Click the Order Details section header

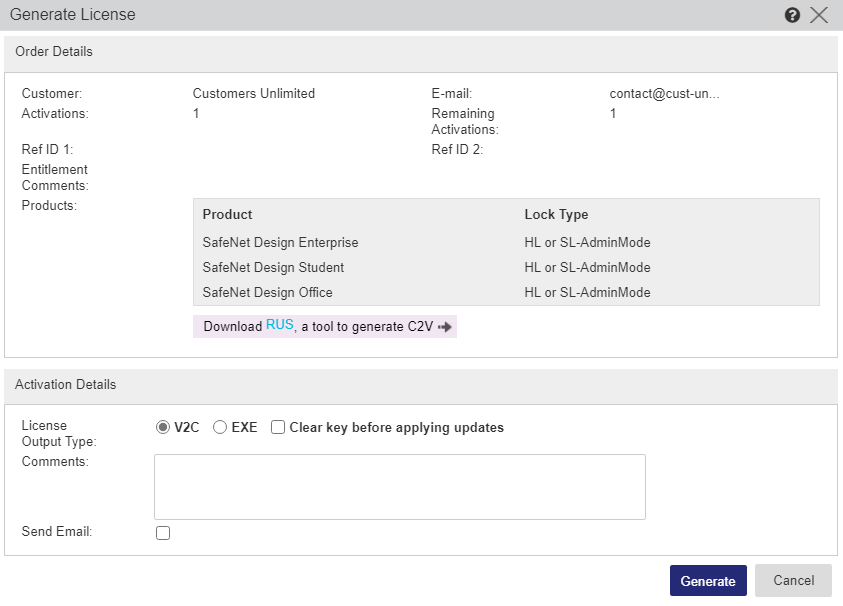click(x=421, y=54)
